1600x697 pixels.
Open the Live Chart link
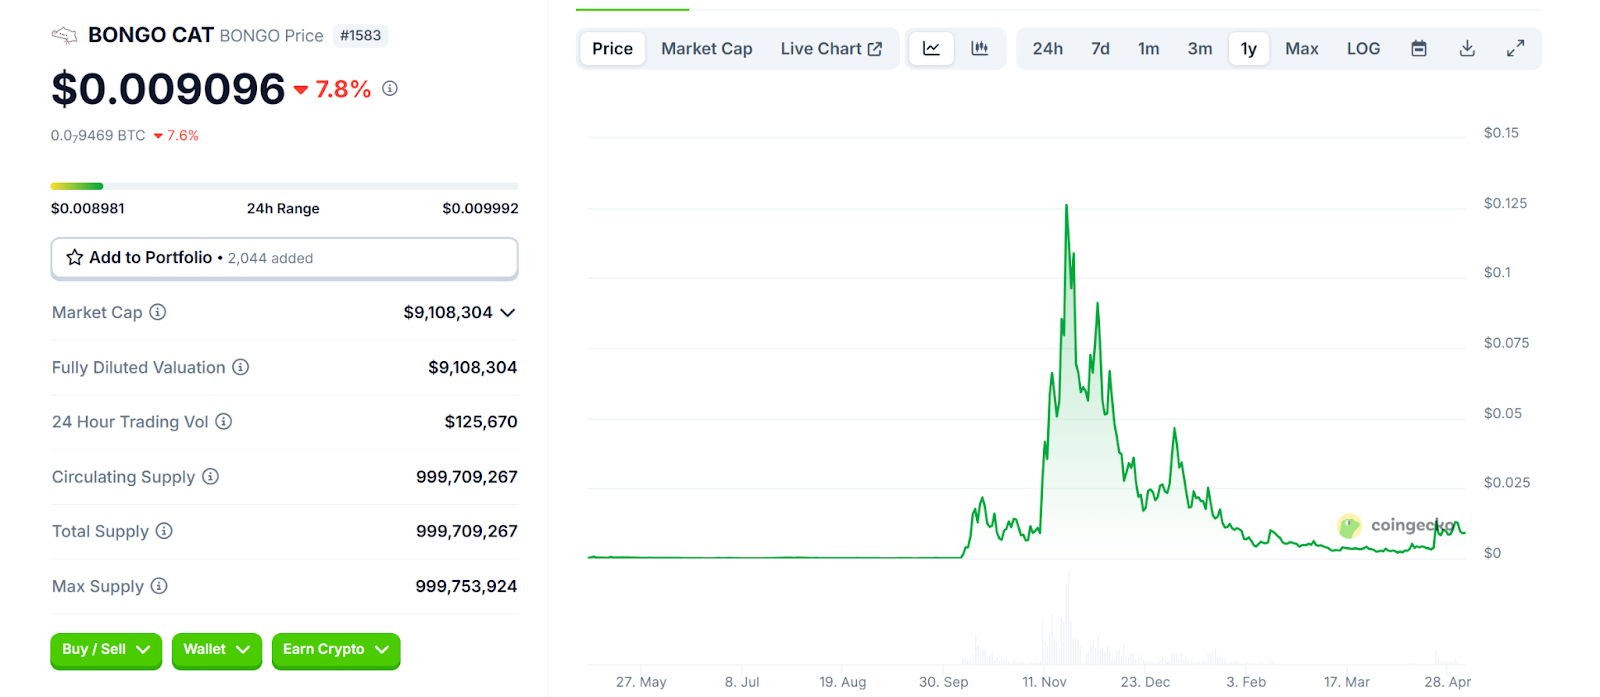click(x=831, y=48)
